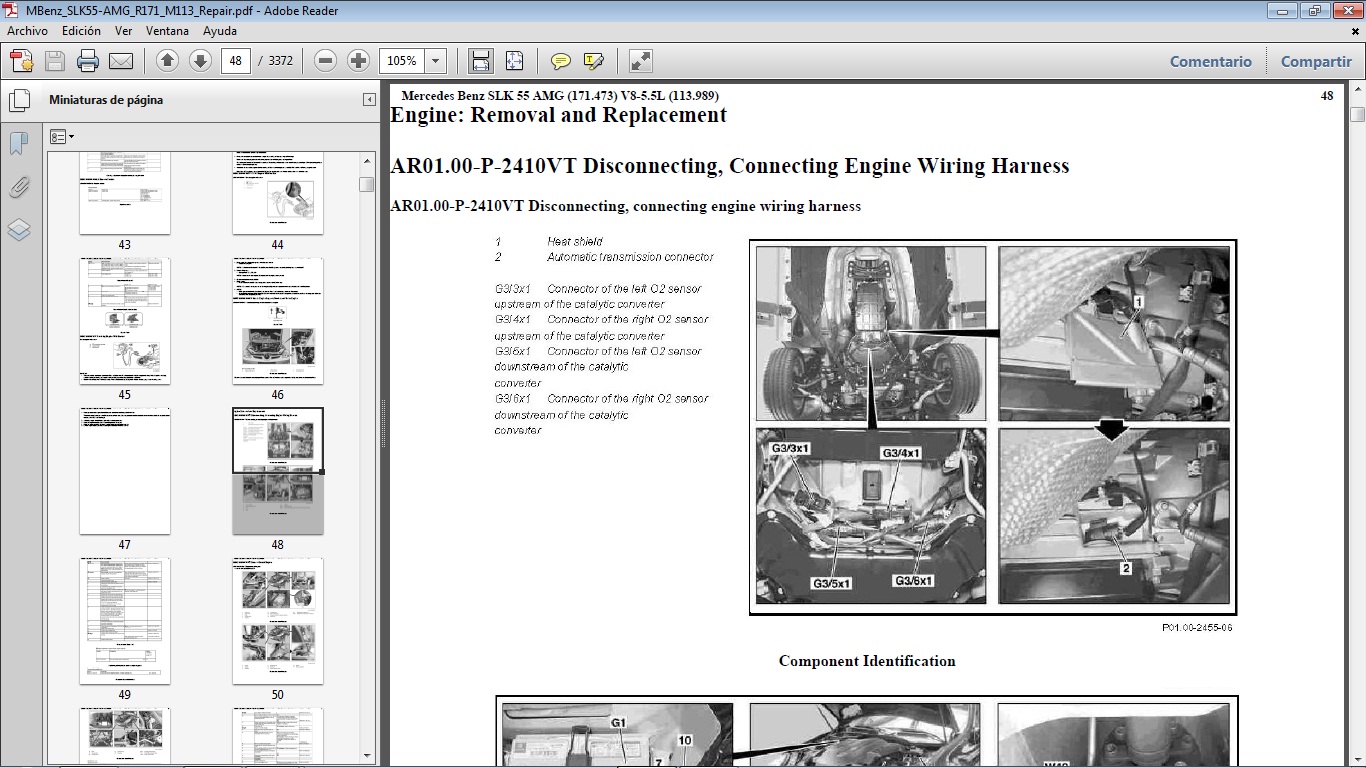This screenshot has height=768, width=1366.
Task: Go to previous page arrow
Action: (167, 61)
